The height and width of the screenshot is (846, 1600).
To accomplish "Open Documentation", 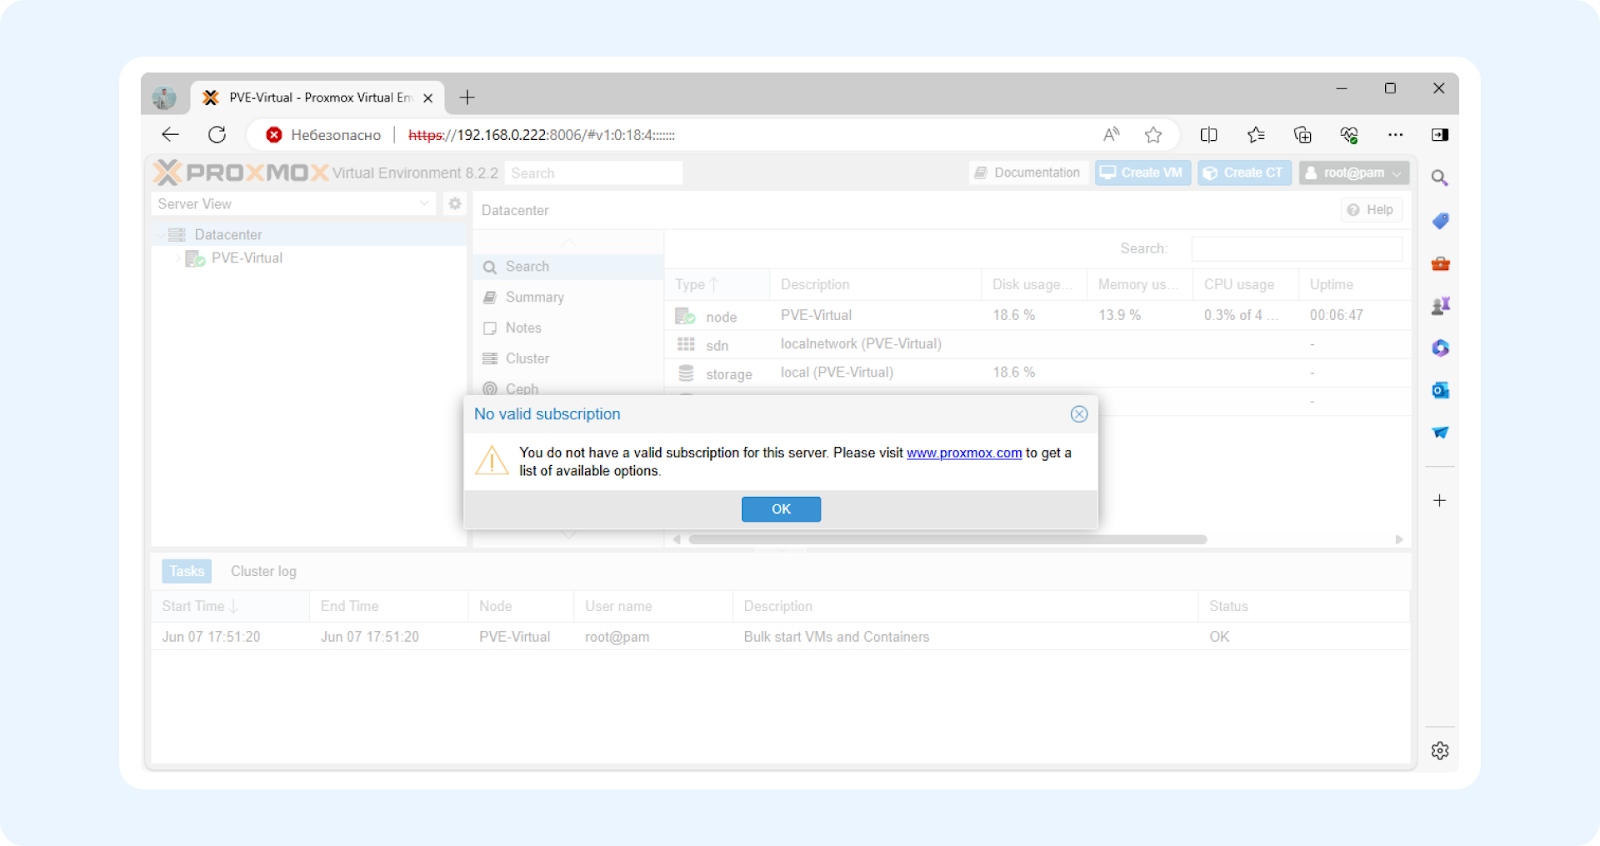I will [x=1029, y=173].
